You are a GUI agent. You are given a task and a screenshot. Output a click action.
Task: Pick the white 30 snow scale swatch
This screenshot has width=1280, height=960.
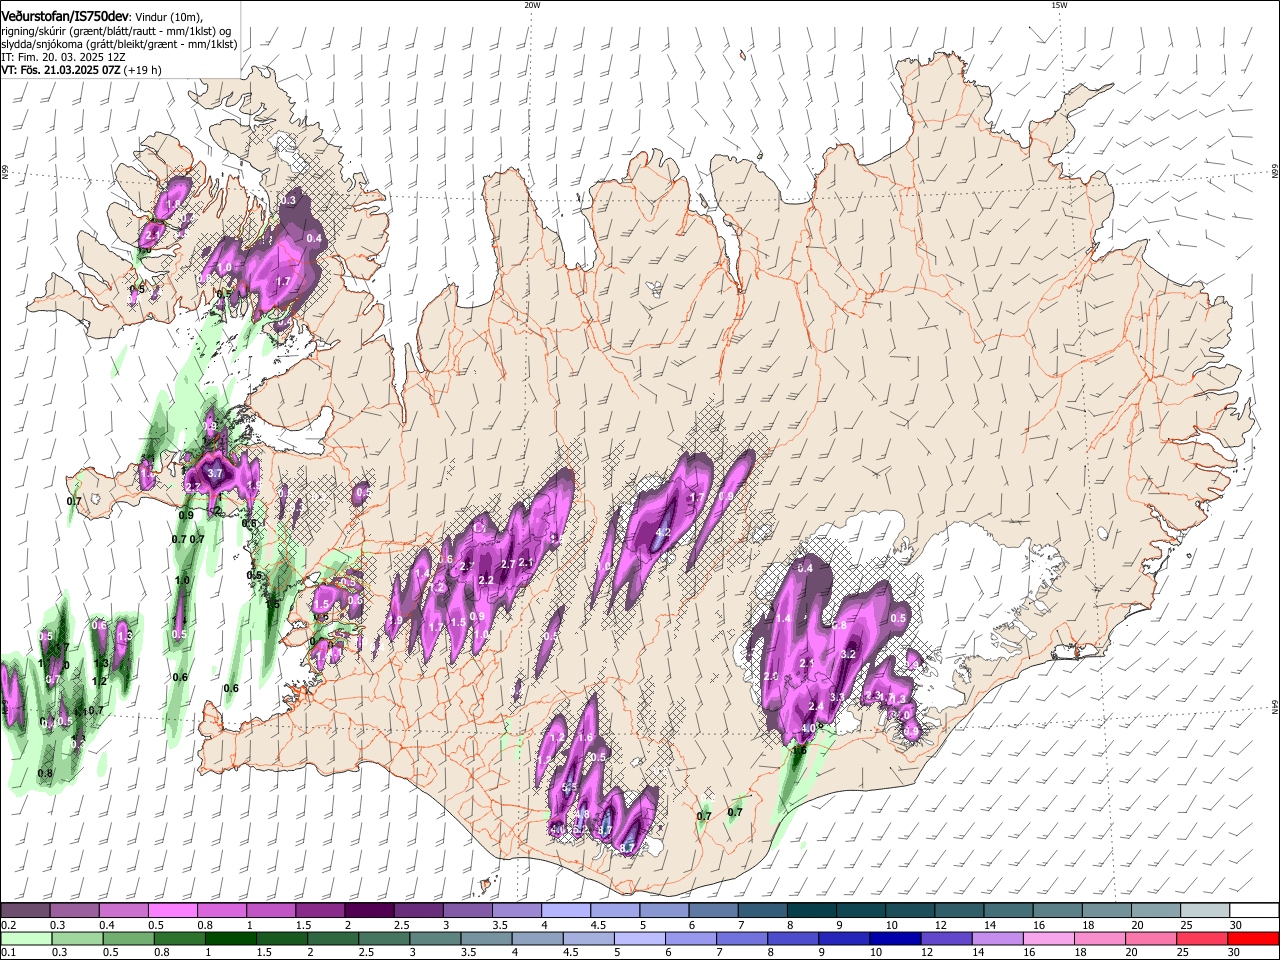[1254, 910]
